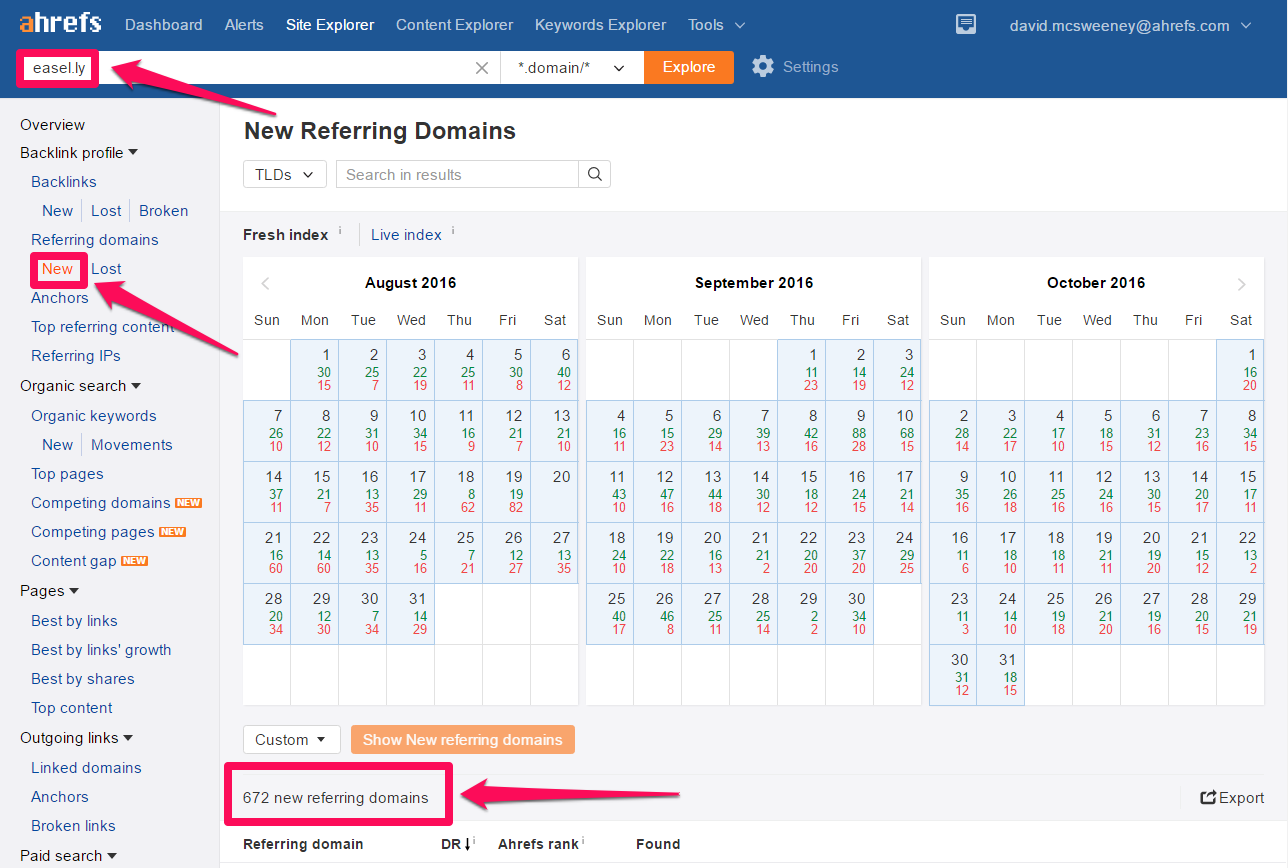Click the magnifier search icon in results
The width and height of the screenshot is (1288, 868).
(595, 174)
